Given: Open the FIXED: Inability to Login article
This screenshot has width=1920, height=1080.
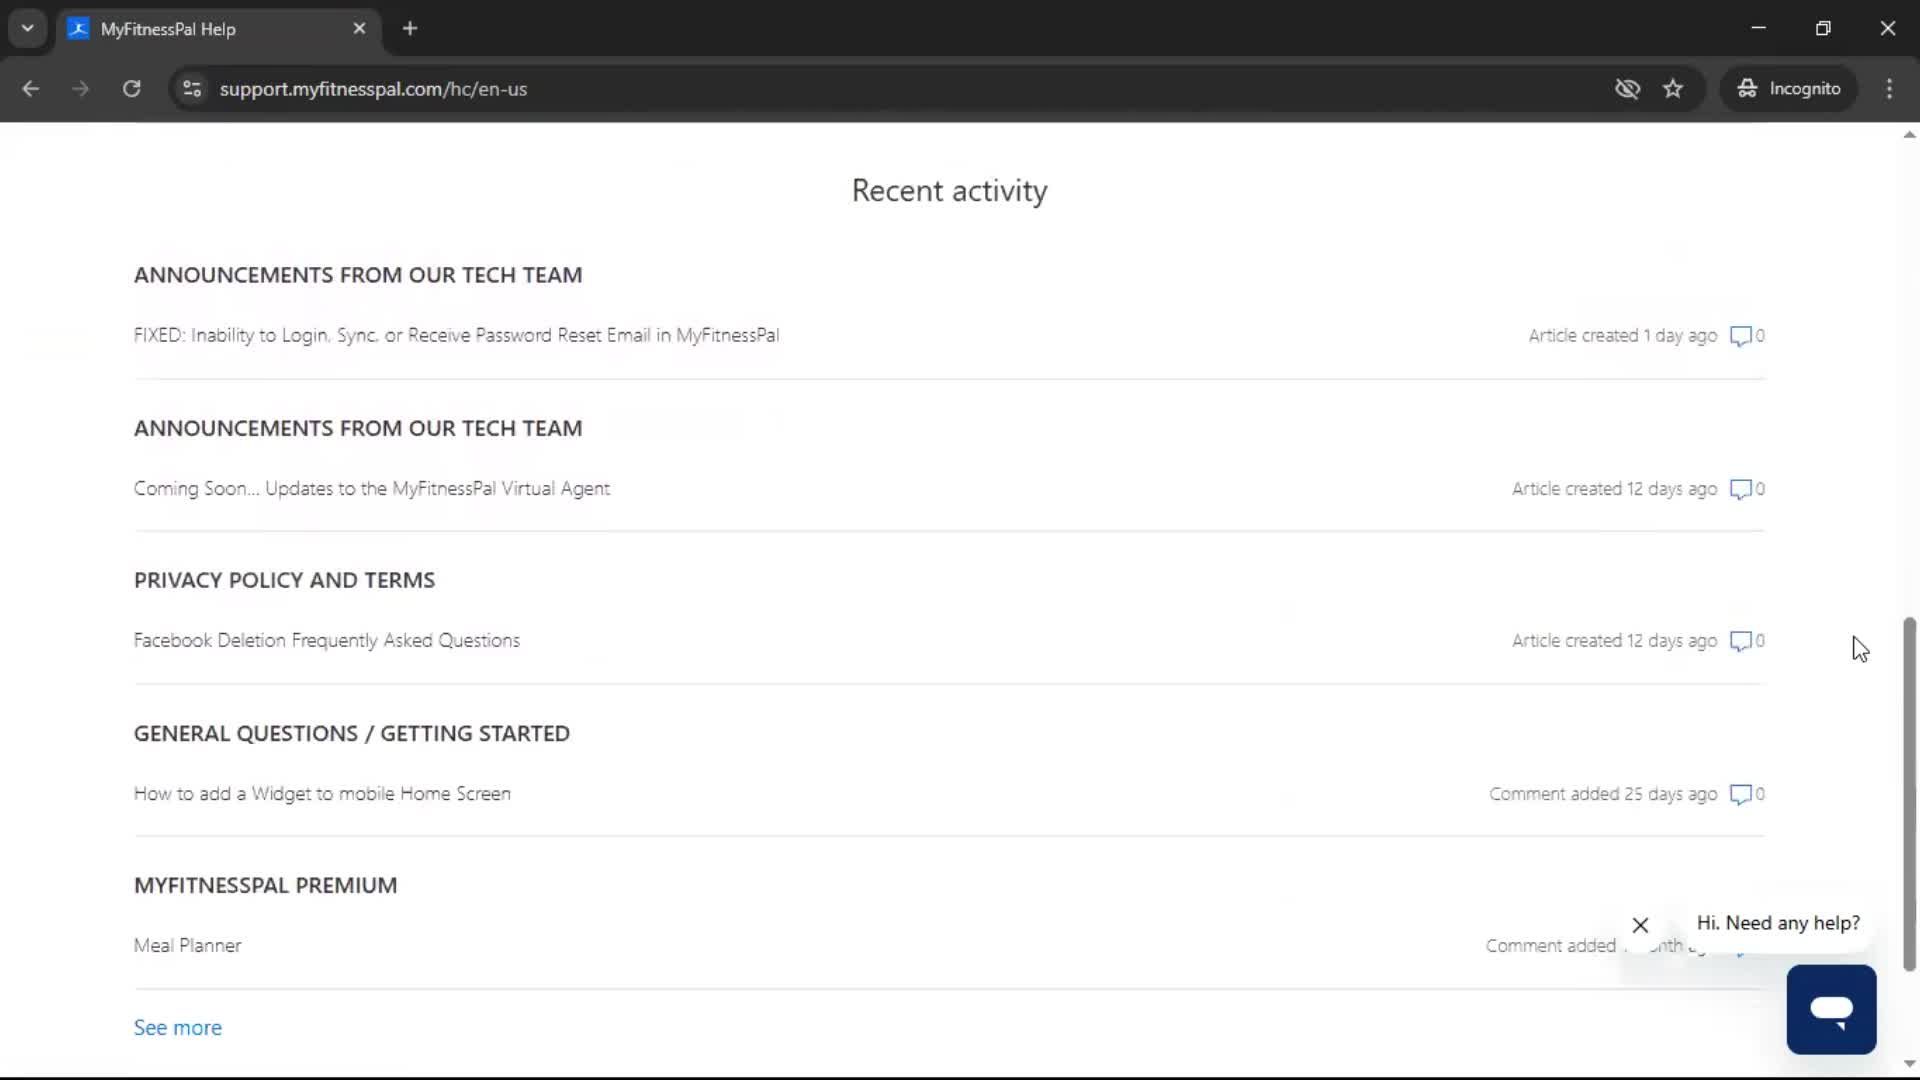Looking at the screenshot, I should pos(456,336).
